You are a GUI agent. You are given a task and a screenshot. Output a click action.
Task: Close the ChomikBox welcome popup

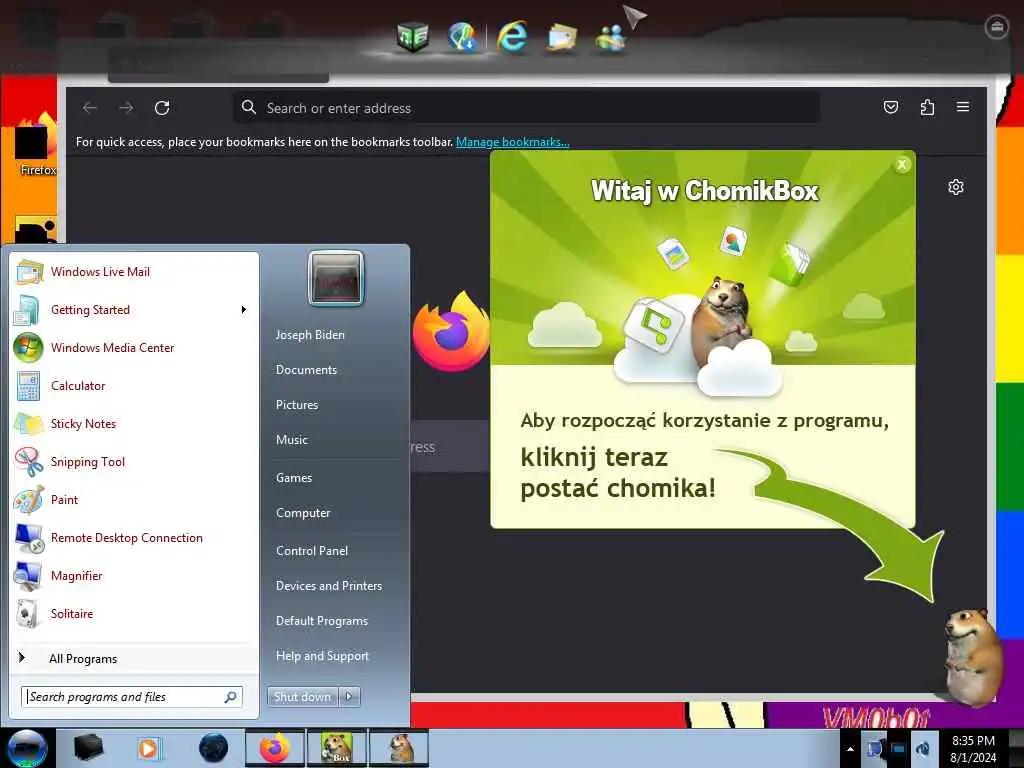click(902, 165)
